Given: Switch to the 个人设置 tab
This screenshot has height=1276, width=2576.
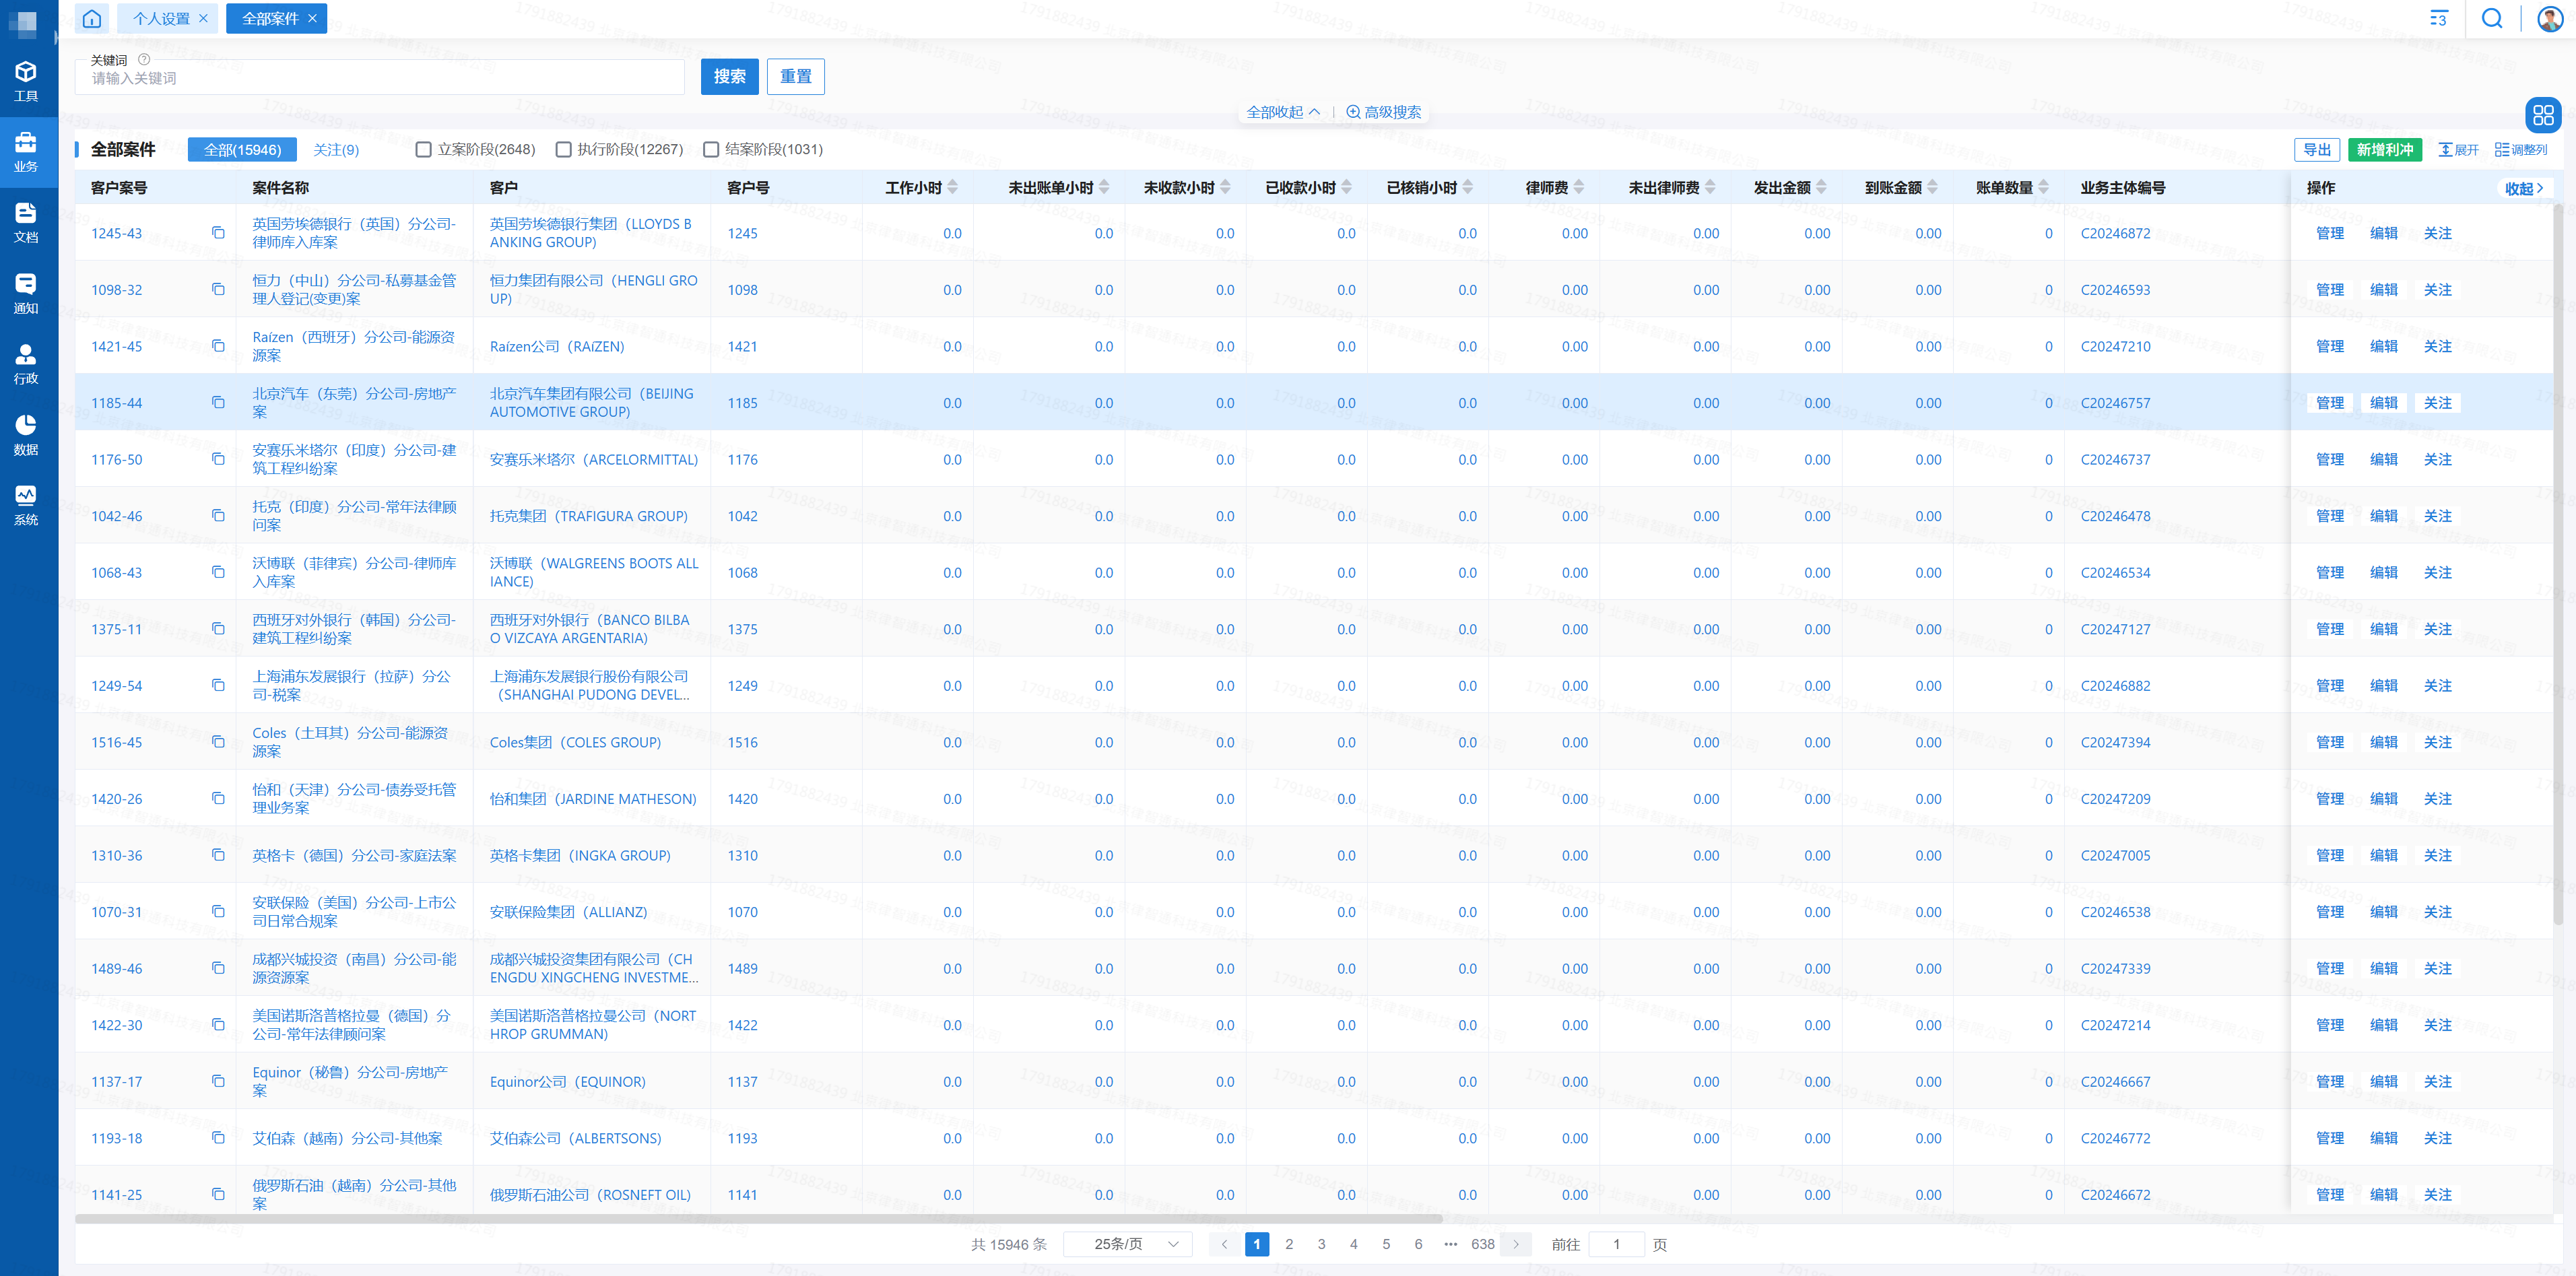Looking at the screenshot, I should pyautogui.click(x=161, y=18).
